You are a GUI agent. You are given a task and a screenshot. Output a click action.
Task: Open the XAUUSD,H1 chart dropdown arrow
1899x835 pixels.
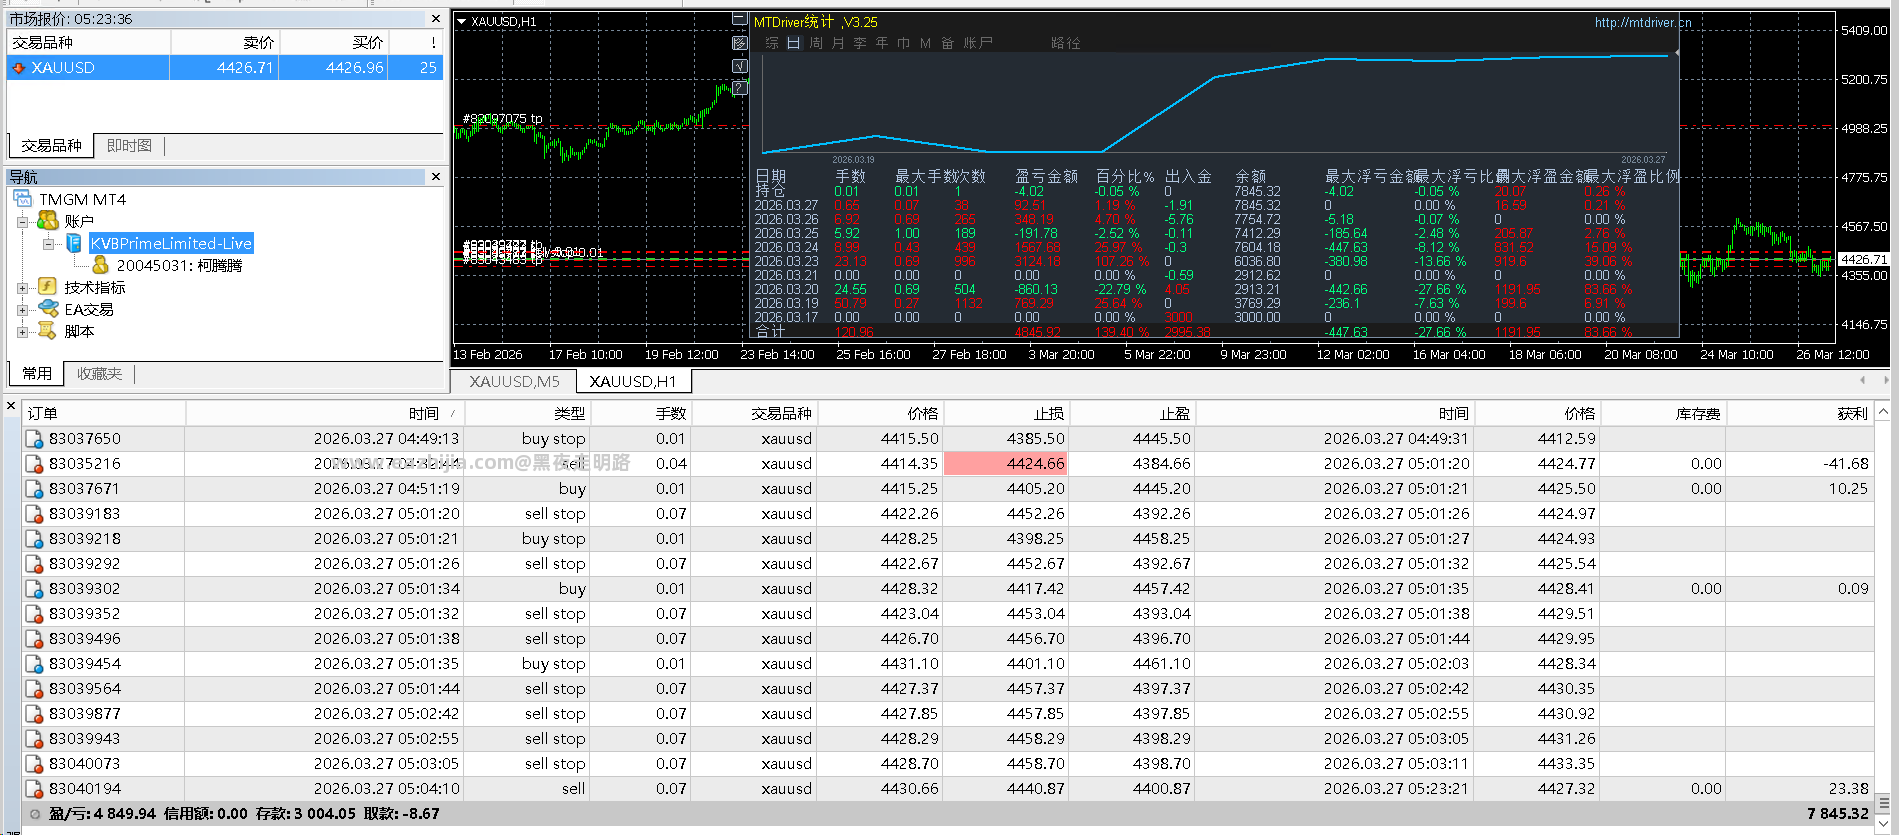click(461, 21)
